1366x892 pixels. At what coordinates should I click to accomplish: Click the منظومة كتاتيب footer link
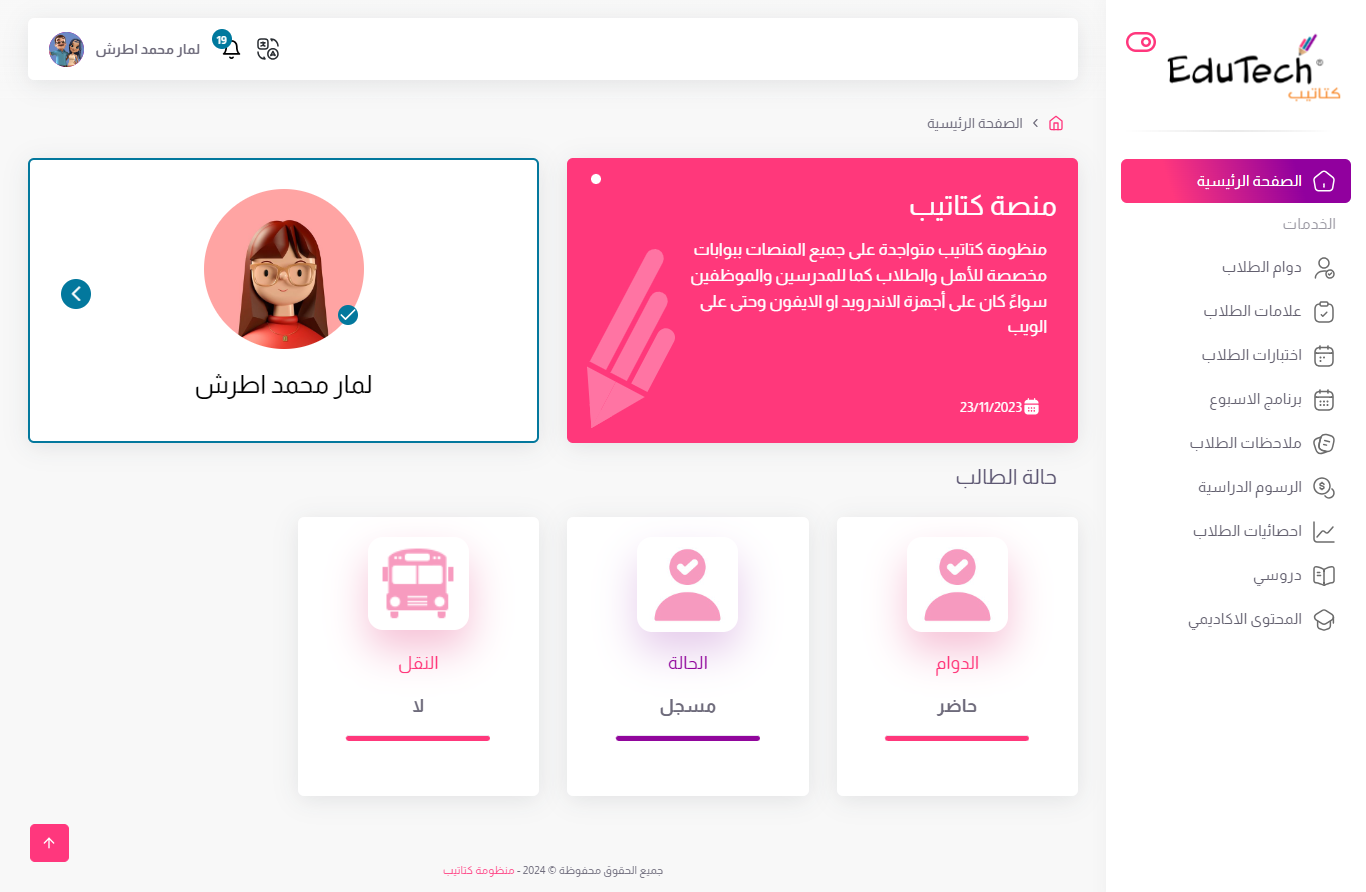pos(479,871)
